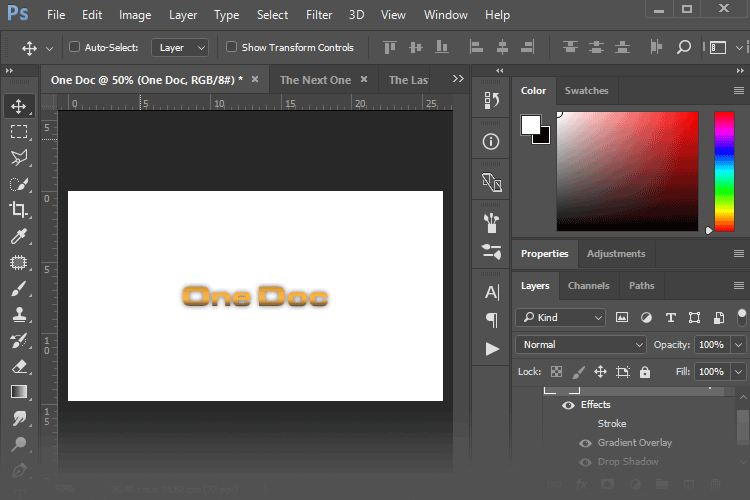Select the Polygonal Lasso tool
The height and width of the screenshot is (500, 750).
point(19,157)
